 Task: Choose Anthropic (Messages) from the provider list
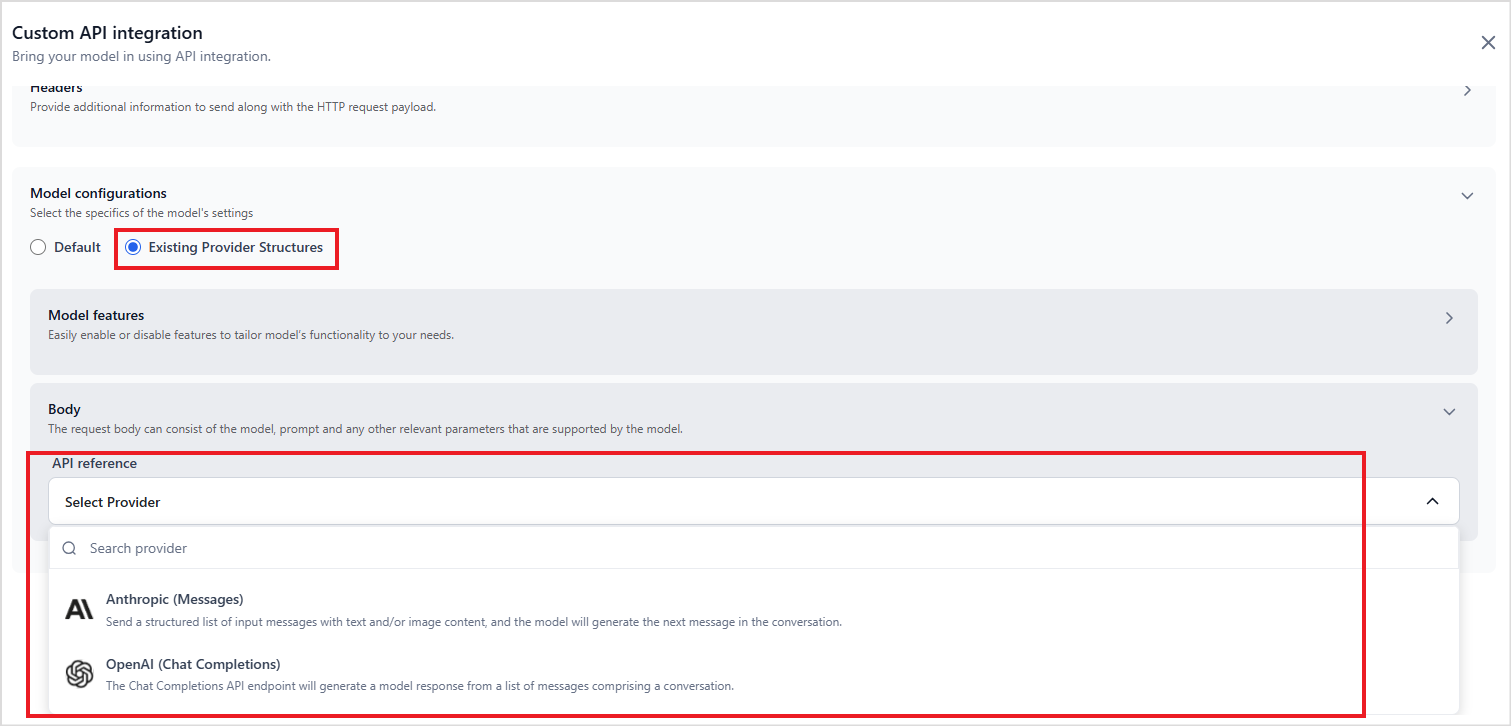(174, 599)
